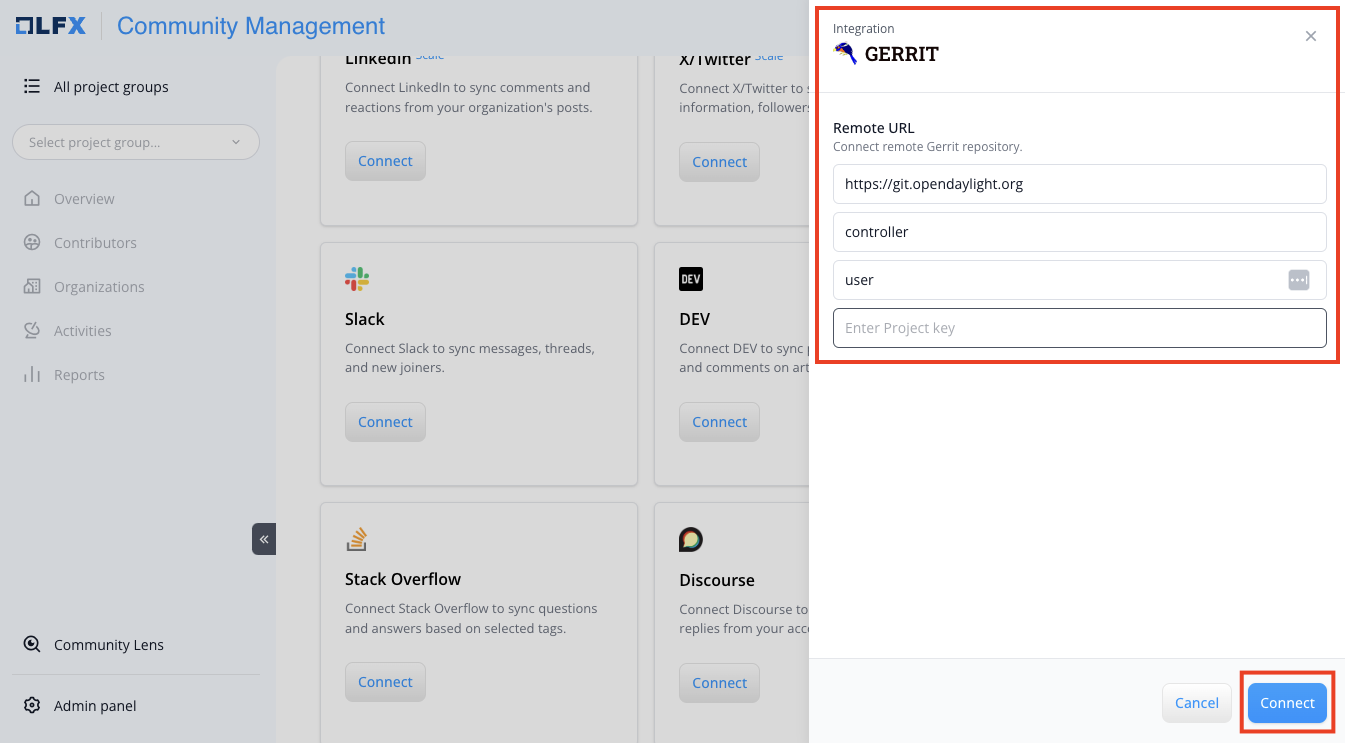Click the LFX logo in header

50,26
